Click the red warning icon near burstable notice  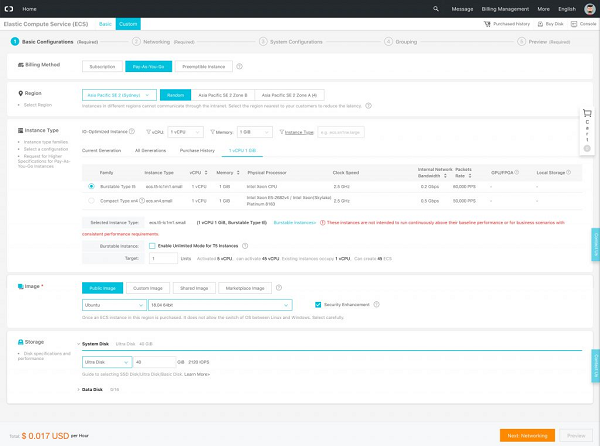coord(323,223)
